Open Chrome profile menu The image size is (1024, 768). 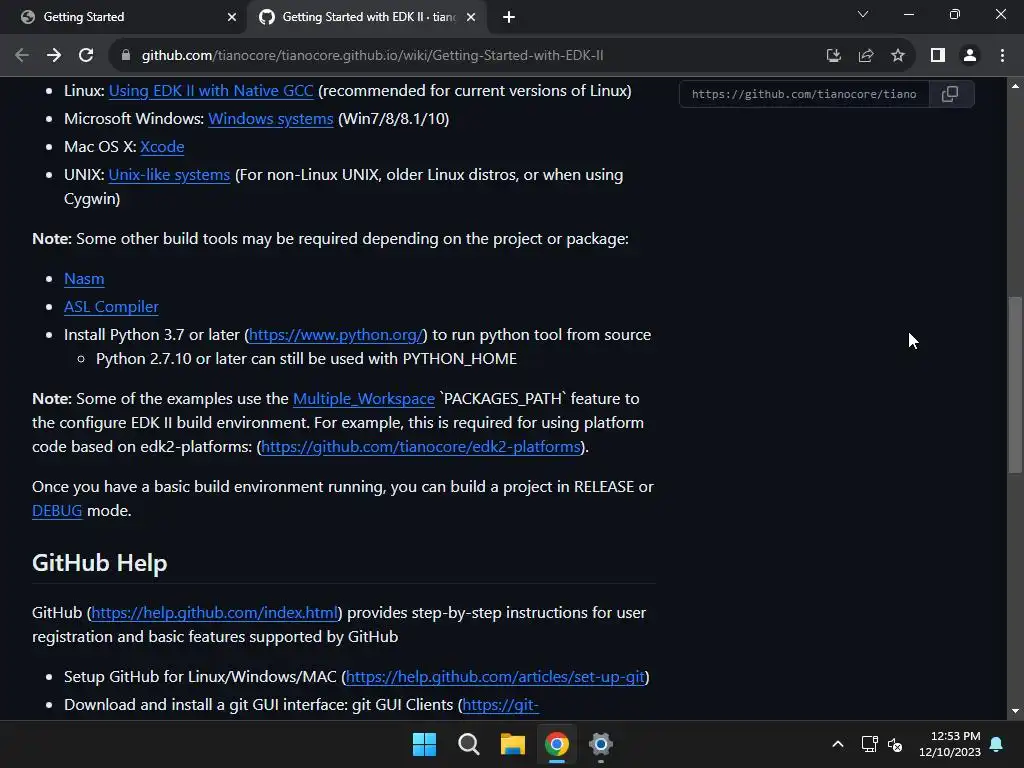pyautogui.click(x=970, y=56)
